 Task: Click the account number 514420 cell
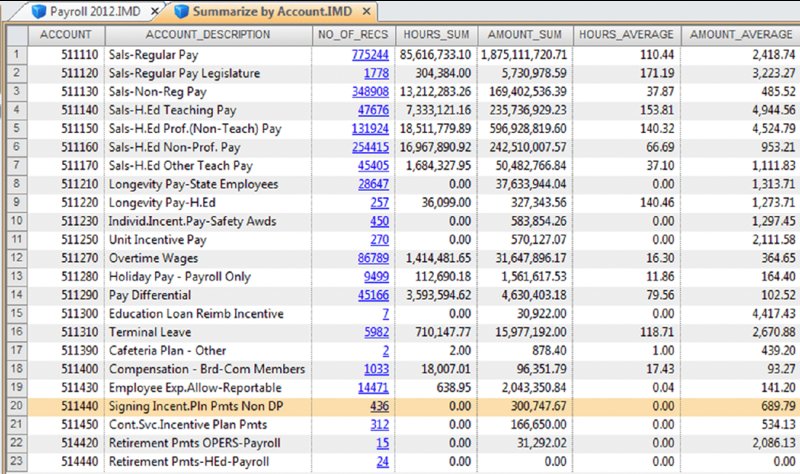[x=66, y=443]
